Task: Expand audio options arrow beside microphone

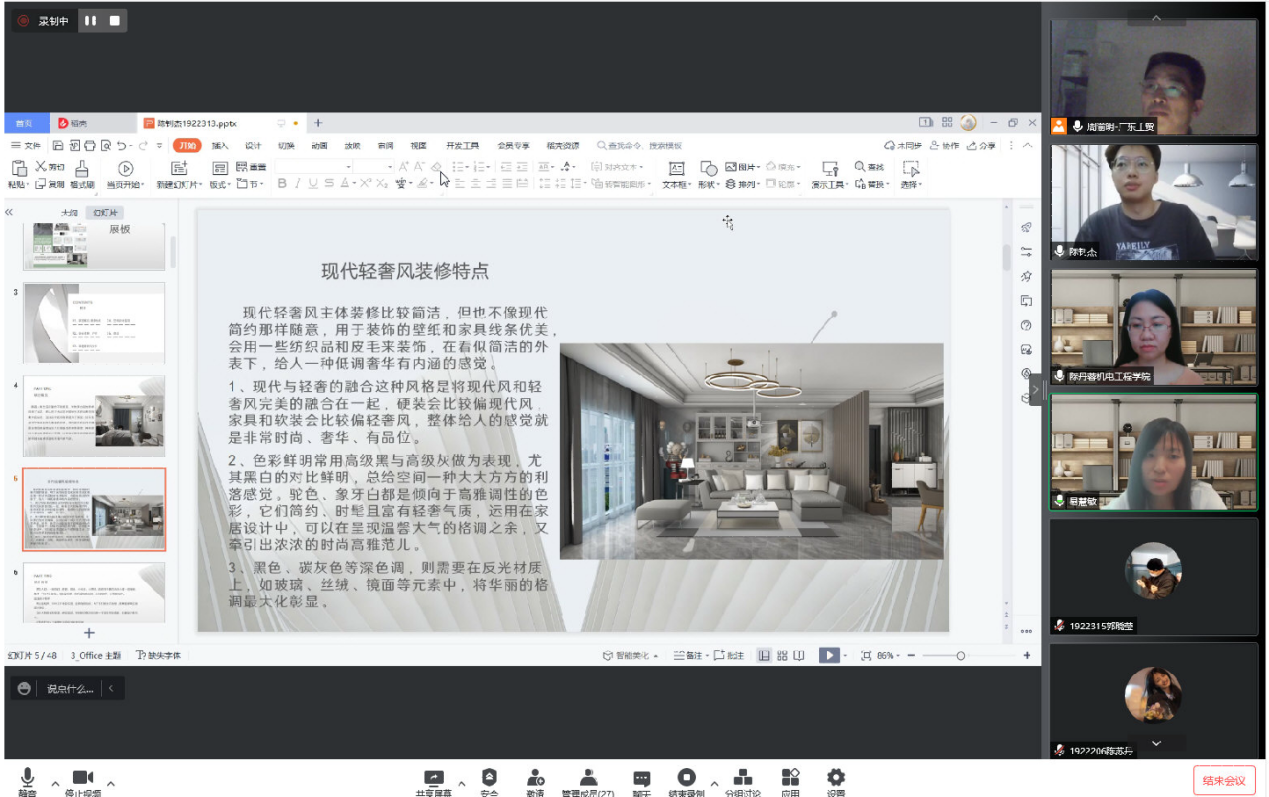Action: [x=55, y=783]
